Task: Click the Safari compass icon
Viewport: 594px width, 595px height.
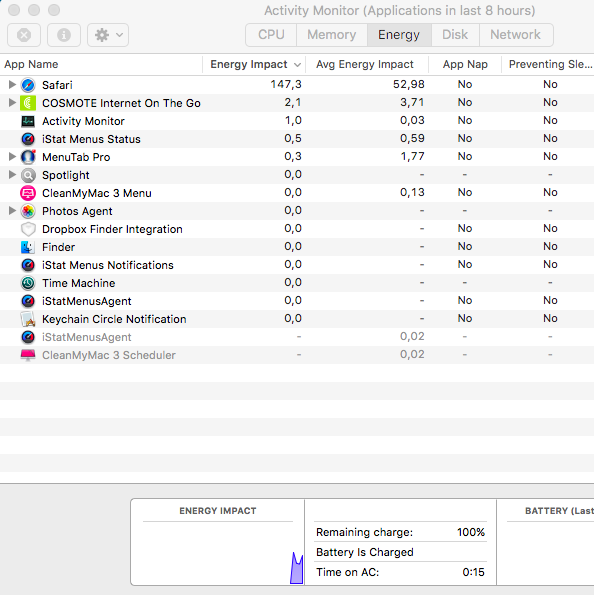Action: click(28, 85)
